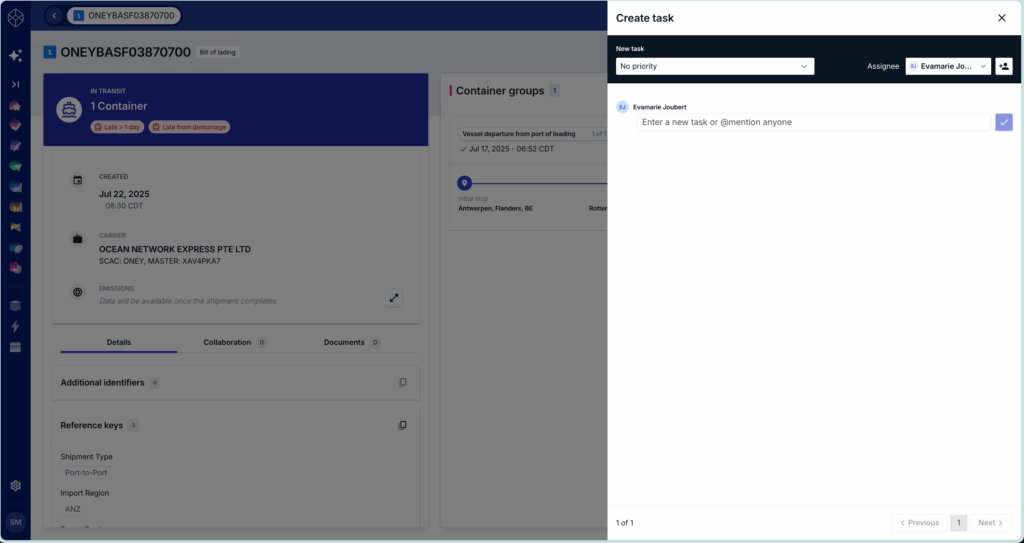Open the calendar icon in sidebar
This screenshot has width=1024, height=543.
[16, 347]
